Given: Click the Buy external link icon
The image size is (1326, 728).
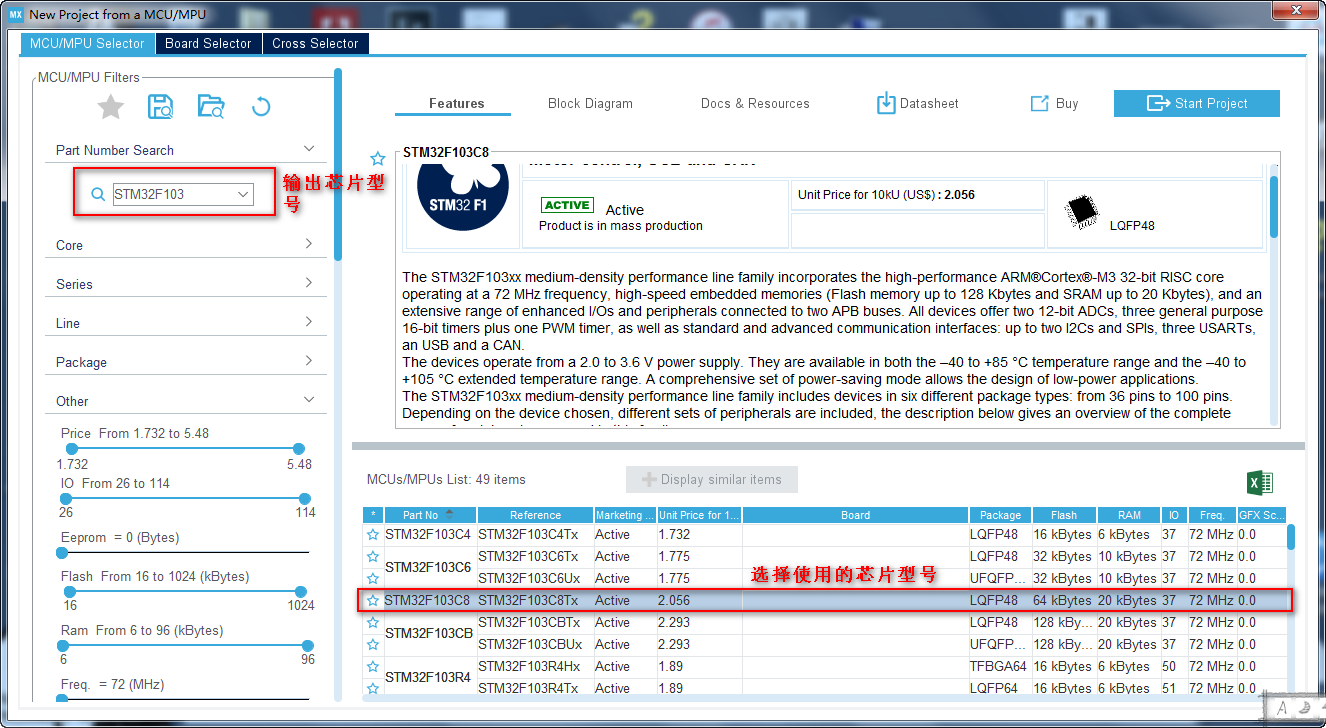Looking at the screenshot, I should pyautogui.click(x=1039, y=103).
